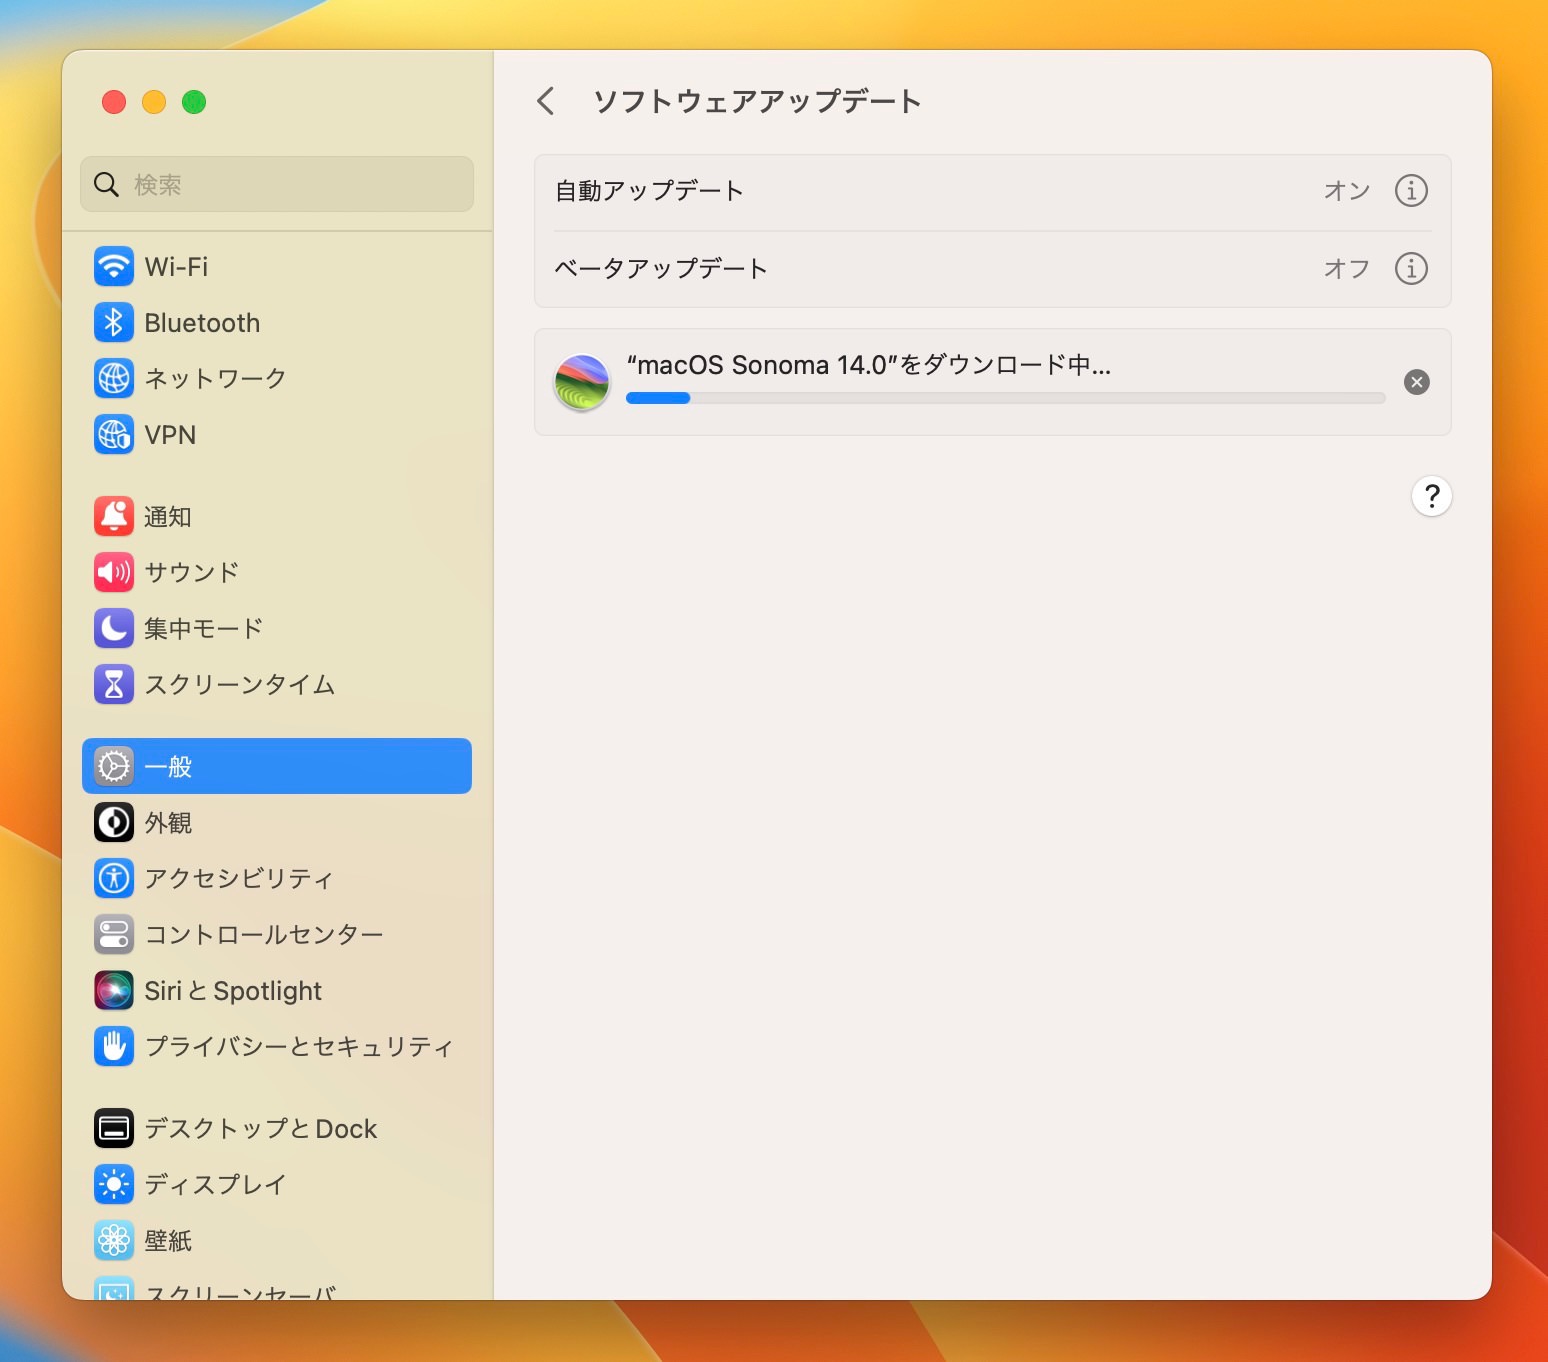Click the オン value for 自動アップデート

point(1346,190)
